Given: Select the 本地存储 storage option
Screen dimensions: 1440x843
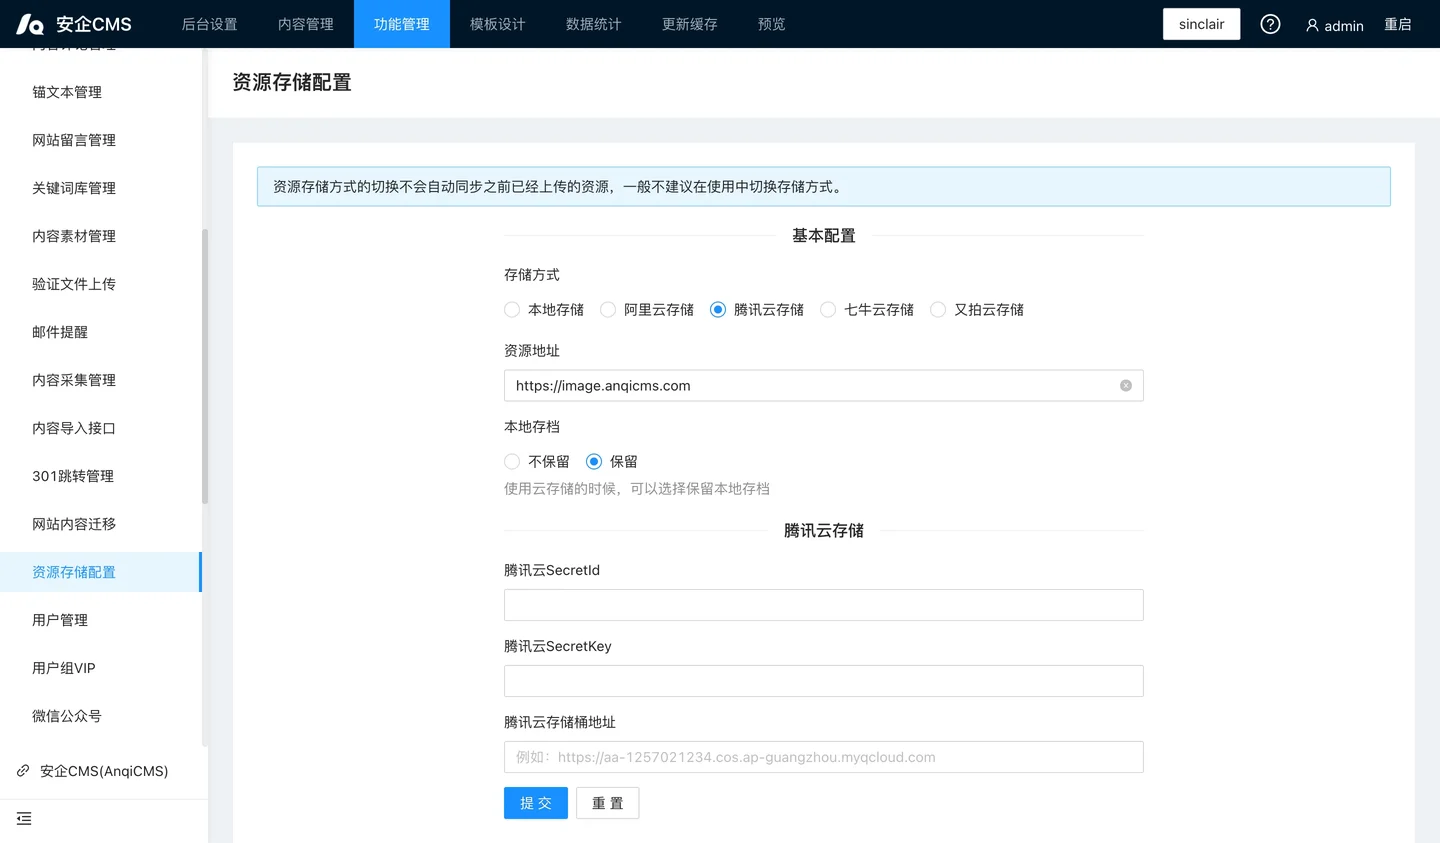Looking at the screenshot, I should (x=511, y=309).
